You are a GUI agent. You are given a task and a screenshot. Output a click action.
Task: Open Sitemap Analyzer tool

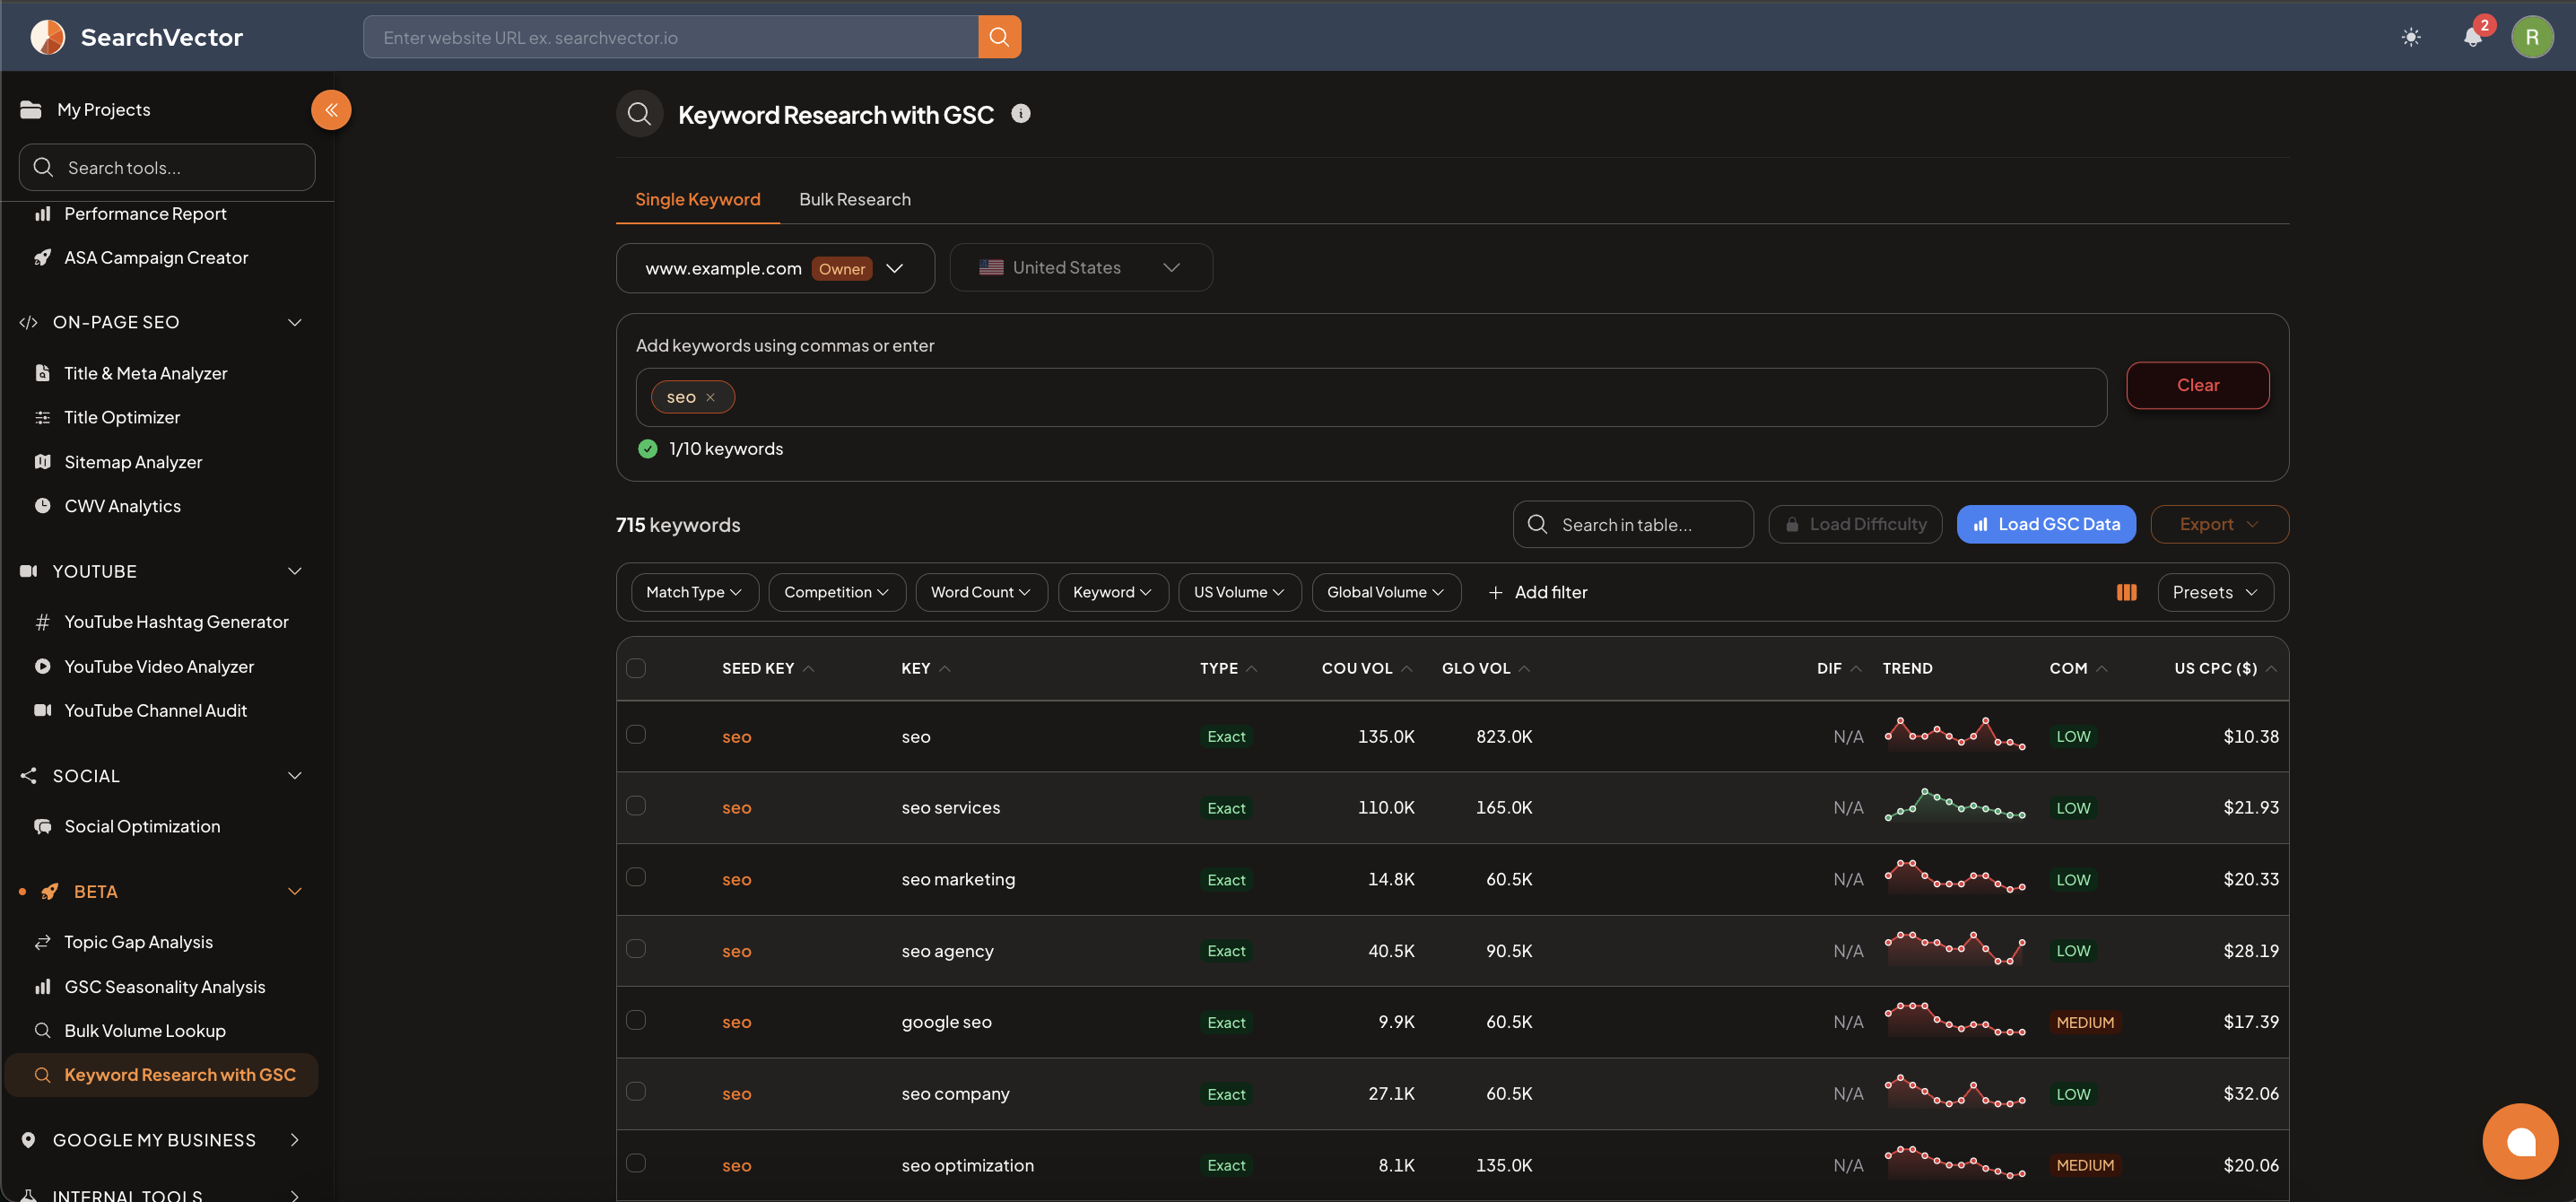133,462
